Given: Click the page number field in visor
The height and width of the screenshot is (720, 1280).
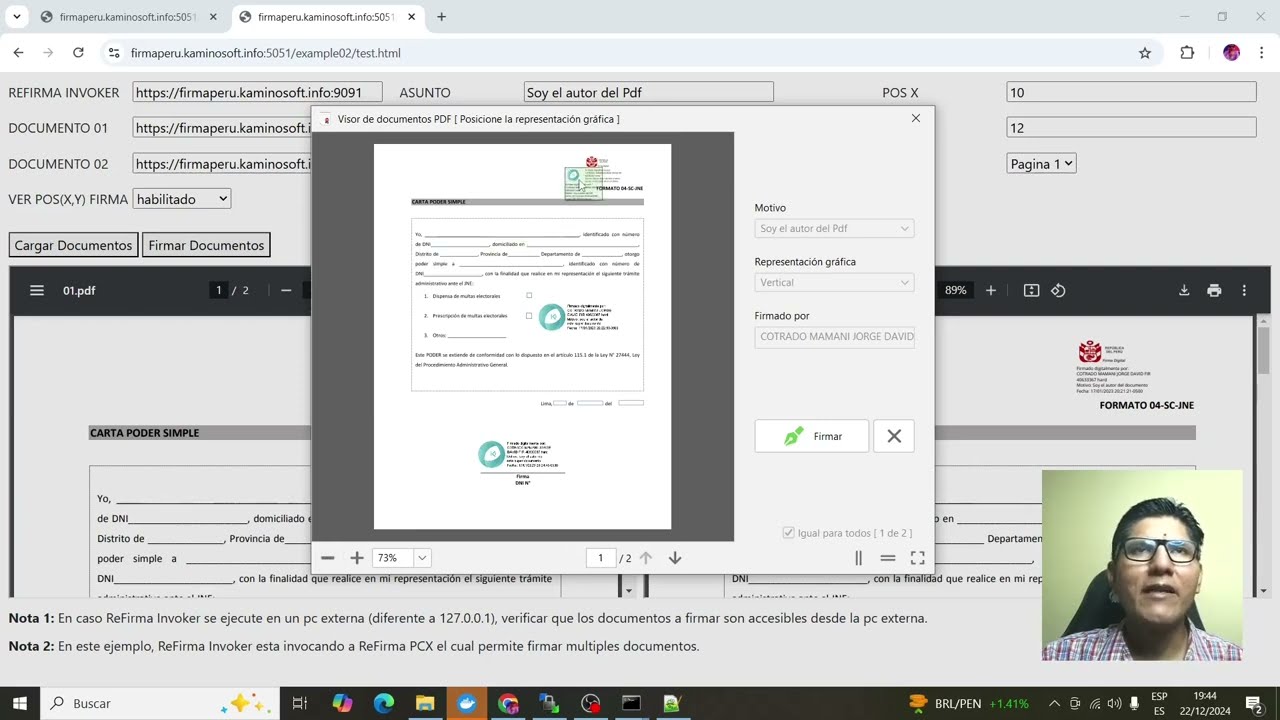Looking at the screenshot, I should (600, 558).
